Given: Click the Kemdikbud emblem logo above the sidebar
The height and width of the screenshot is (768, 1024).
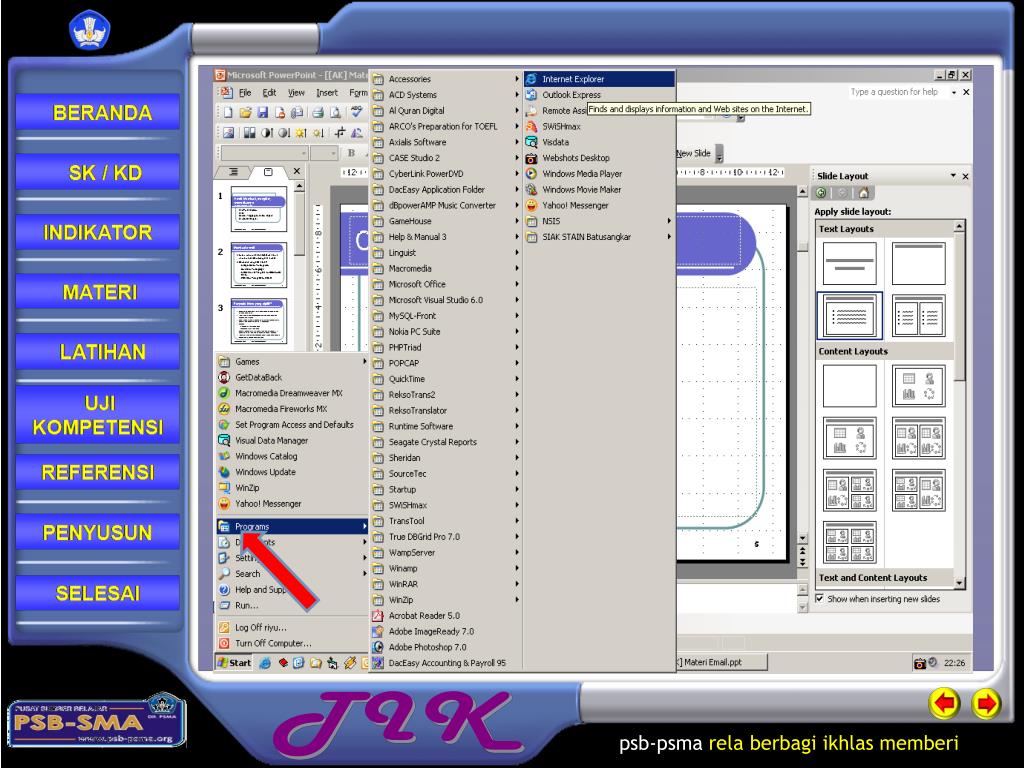Looking at the screenshot, I should (x=89, y=29).
